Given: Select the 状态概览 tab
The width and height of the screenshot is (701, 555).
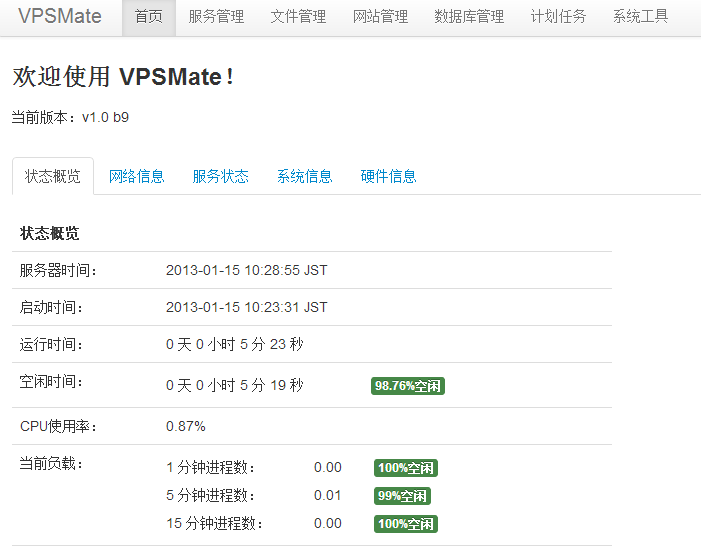Looking at the screenshot, I should pyautogui.click(x=53, y=176).
